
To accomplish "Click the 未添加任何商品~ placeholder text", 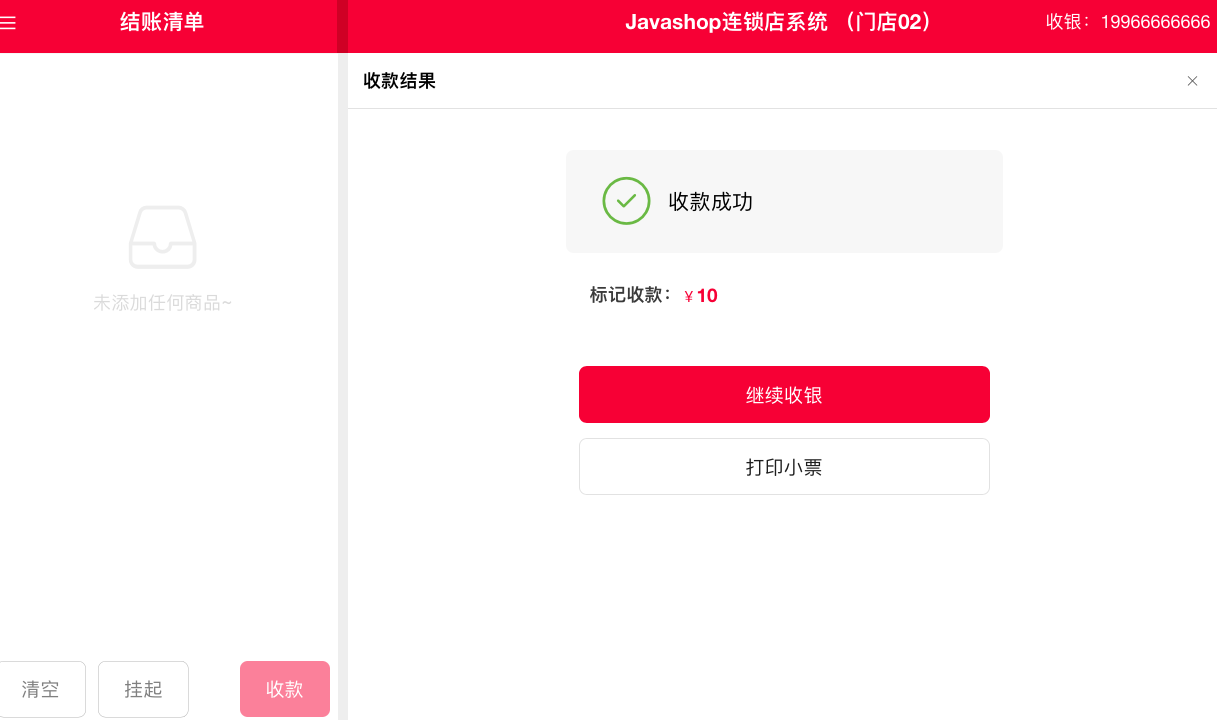I will coord(162,303).
